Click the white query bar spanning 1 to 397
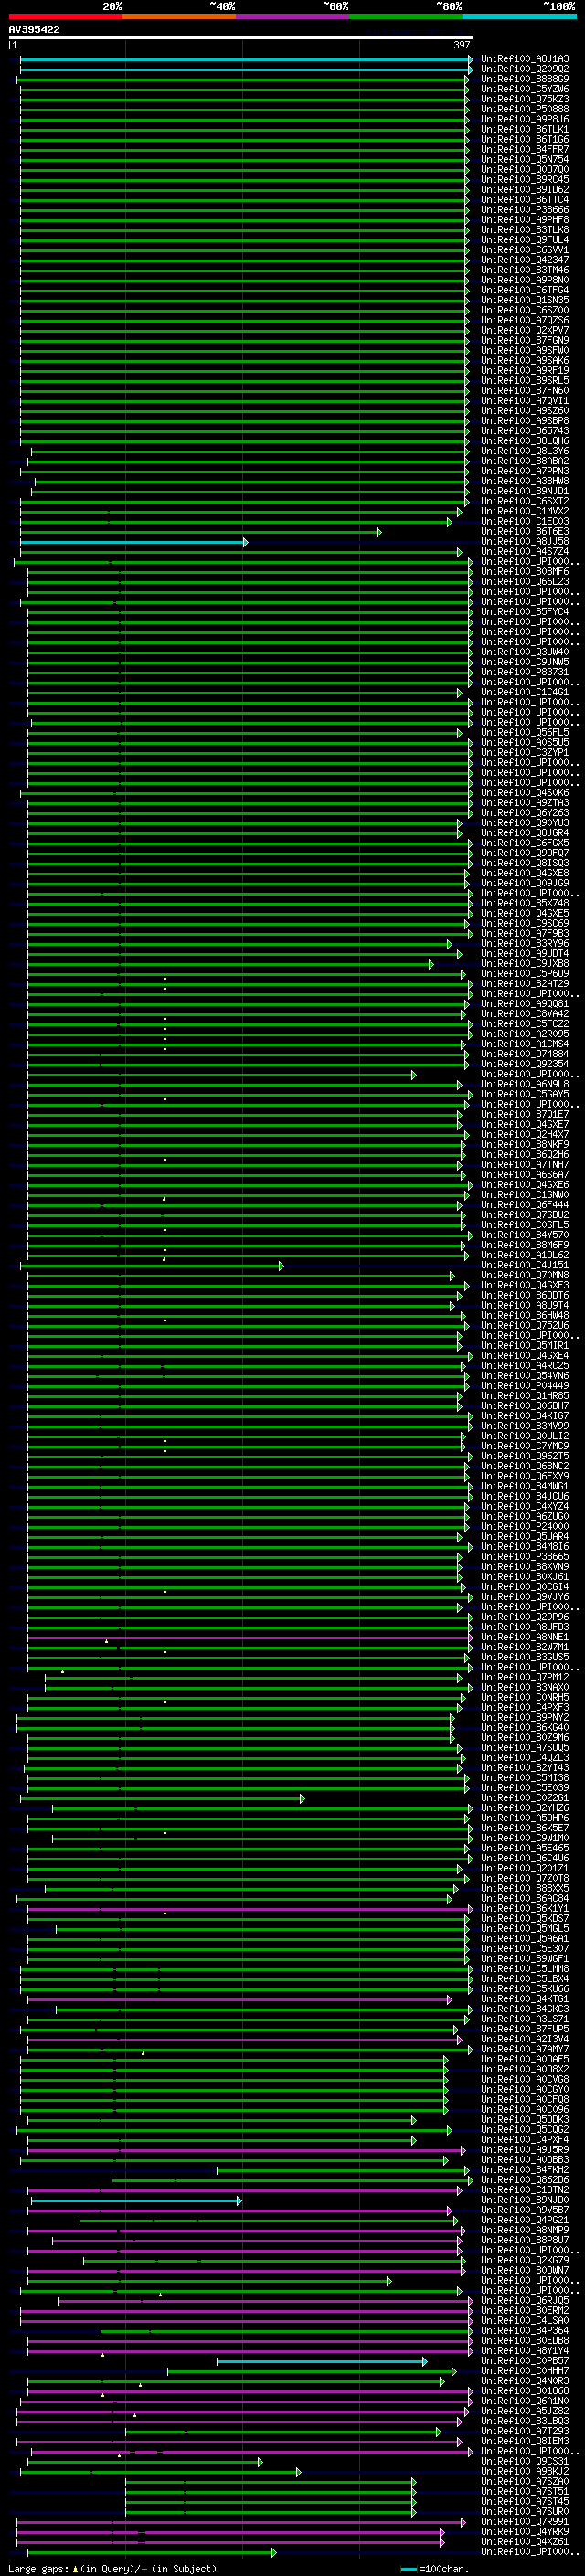The image size is (585, 2576). coord(241,38)
